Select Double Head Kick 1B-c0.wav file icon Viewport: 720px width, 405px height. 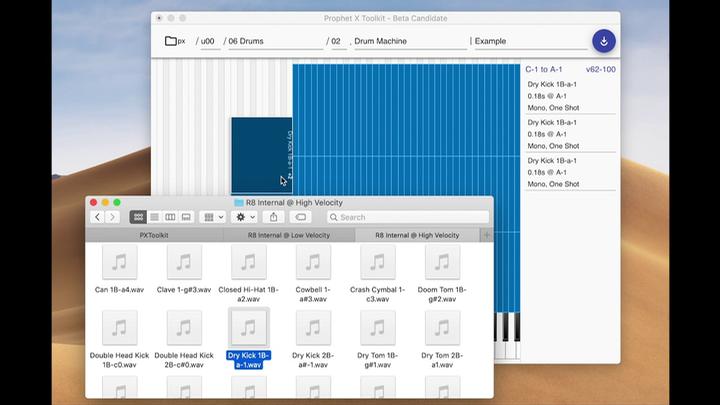(x=119, y=327)
